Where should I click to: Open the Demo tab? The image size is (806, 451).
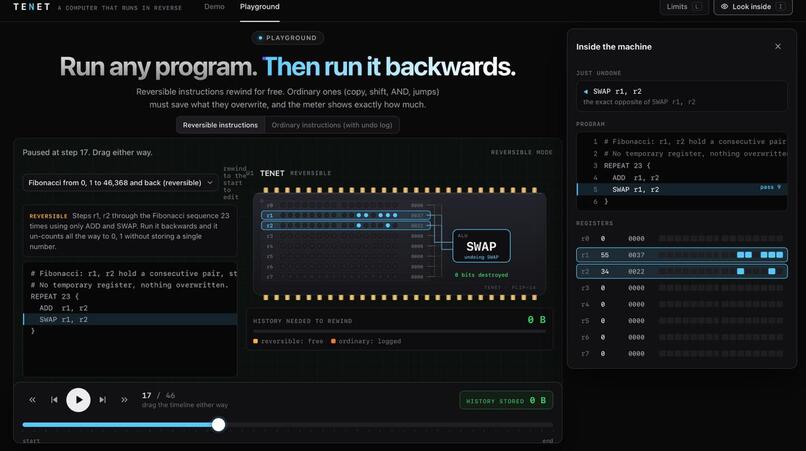[x=214, y=7]
